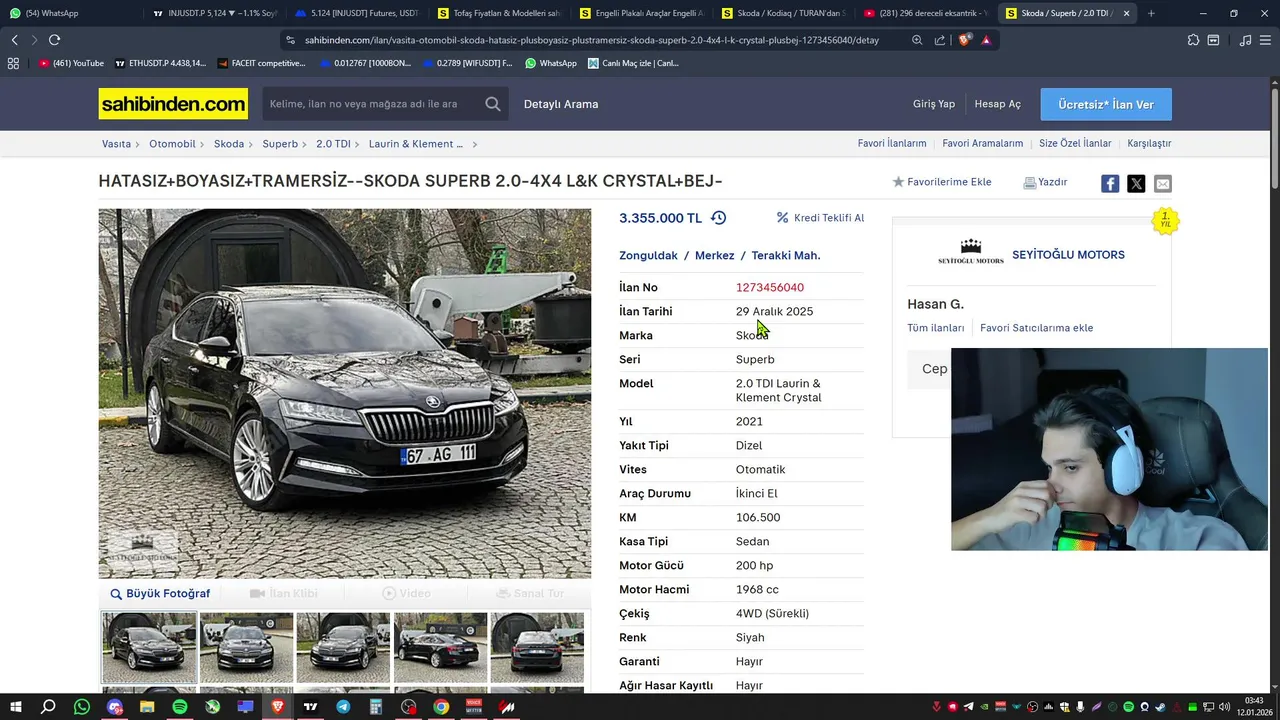
Task: Go to Vasıta breadcrumb
Action: [116, 144]
